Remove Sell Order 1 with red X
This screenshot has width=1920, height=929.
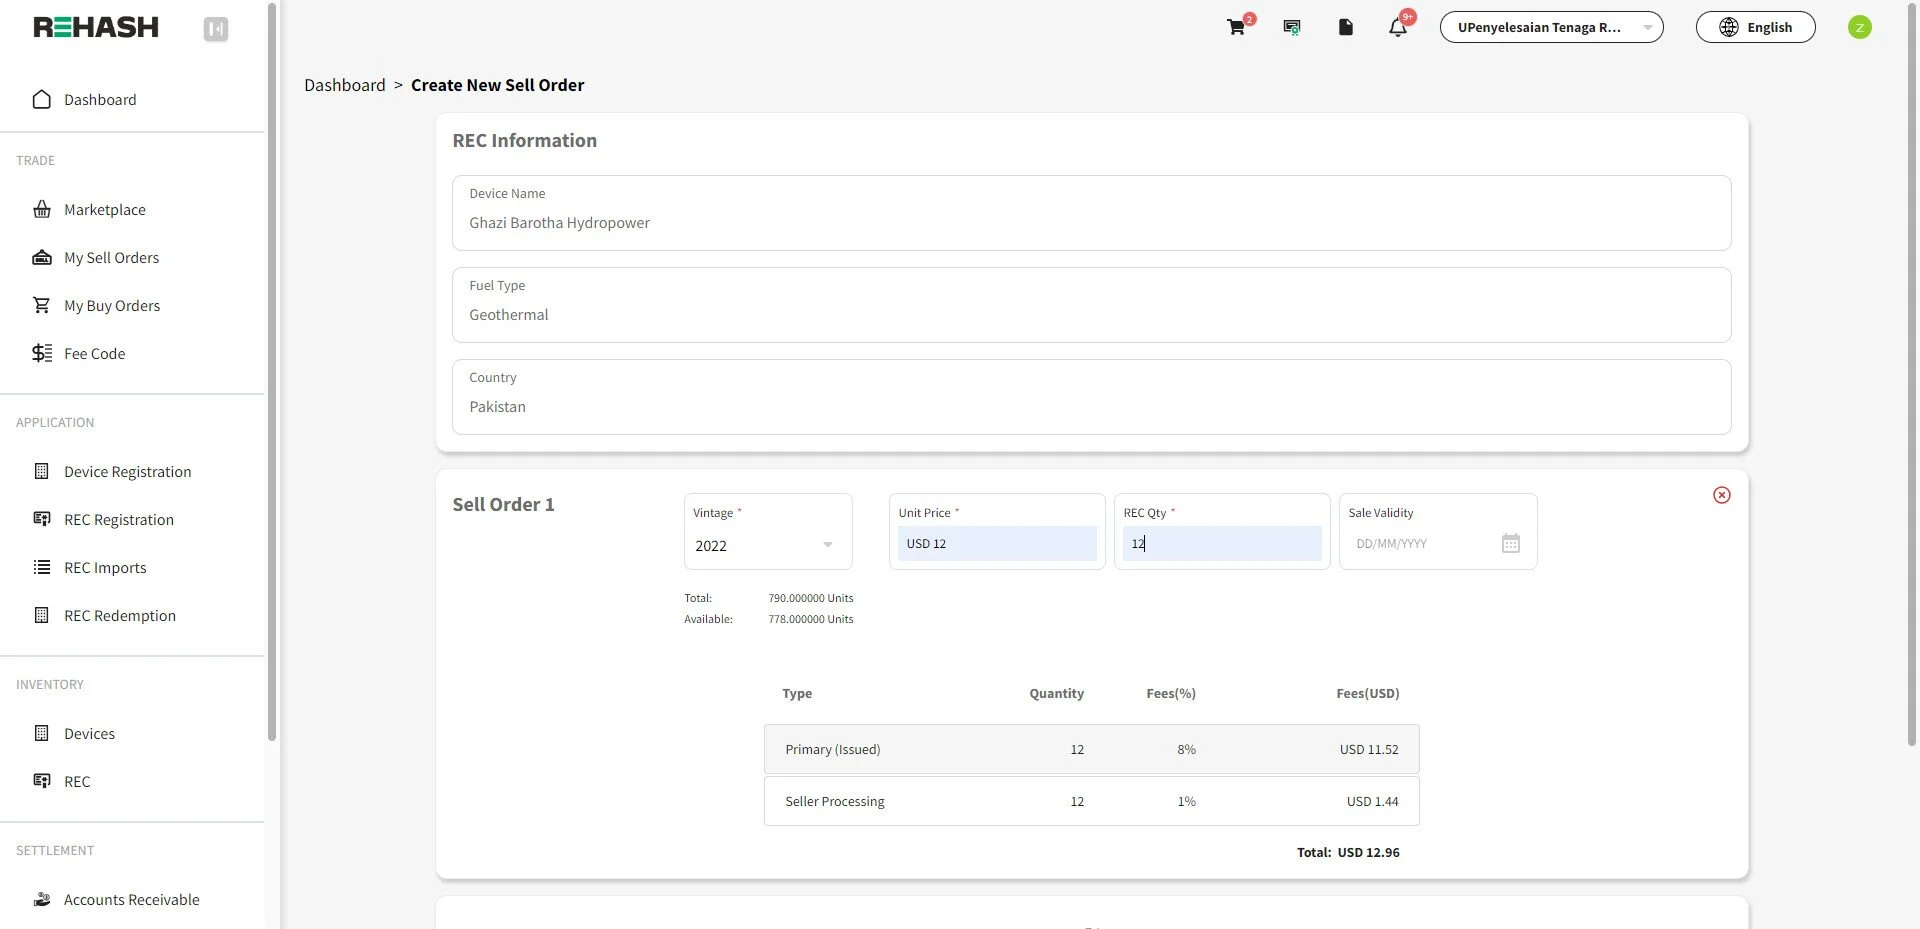[1722, 495]
